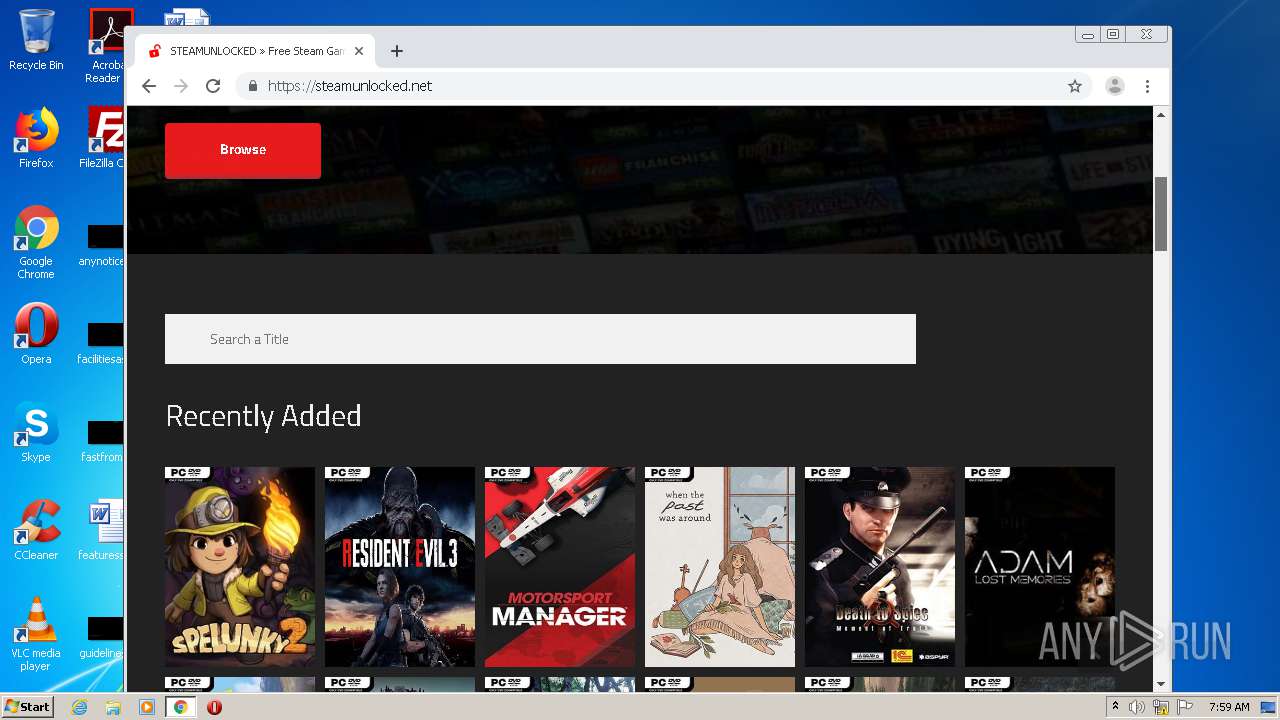
Task: Open the Recycle Bin desktop icon
Action: pos(36,40)
